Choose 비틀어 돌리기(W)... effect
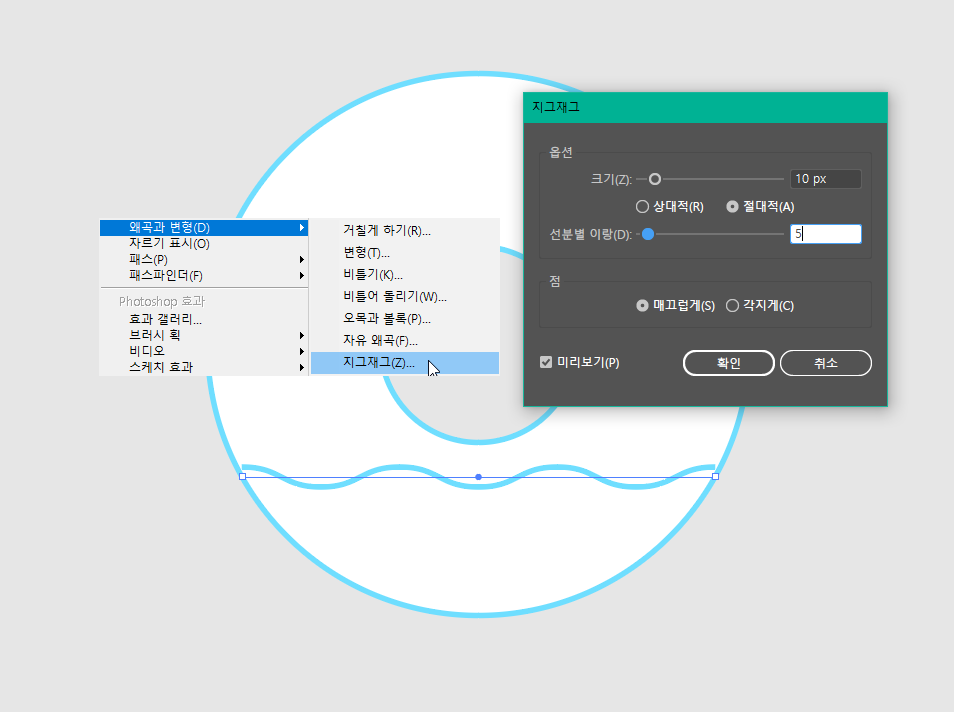The image size is (954, 712). point(405,296)
